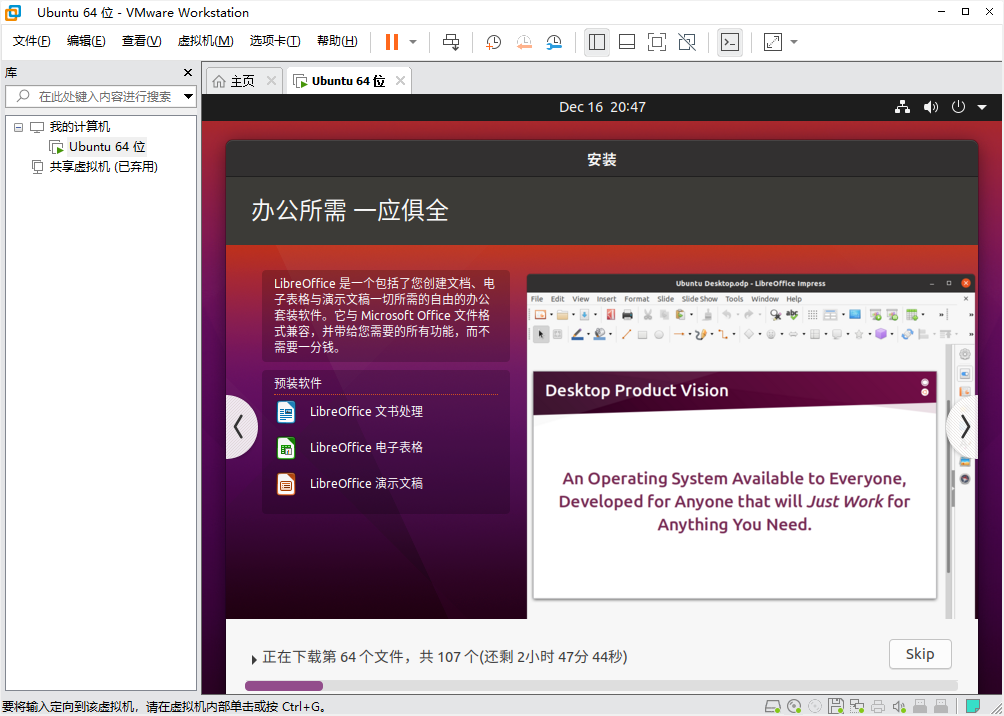This screenshot has width=1004, height=716.
Task: Close the 库 library panel
Action: pos(188,72)
